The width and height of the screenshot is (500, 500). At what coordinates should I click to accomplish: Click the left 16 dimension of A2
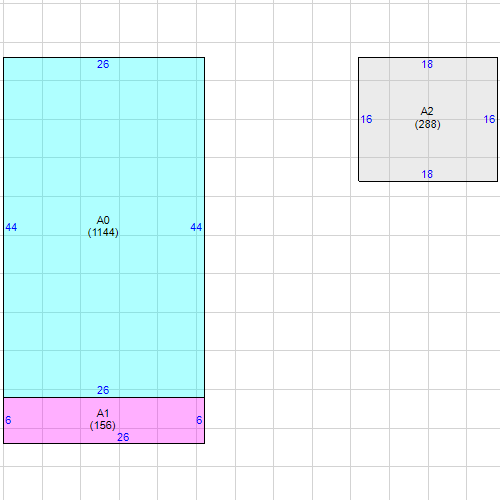[366, 119]
